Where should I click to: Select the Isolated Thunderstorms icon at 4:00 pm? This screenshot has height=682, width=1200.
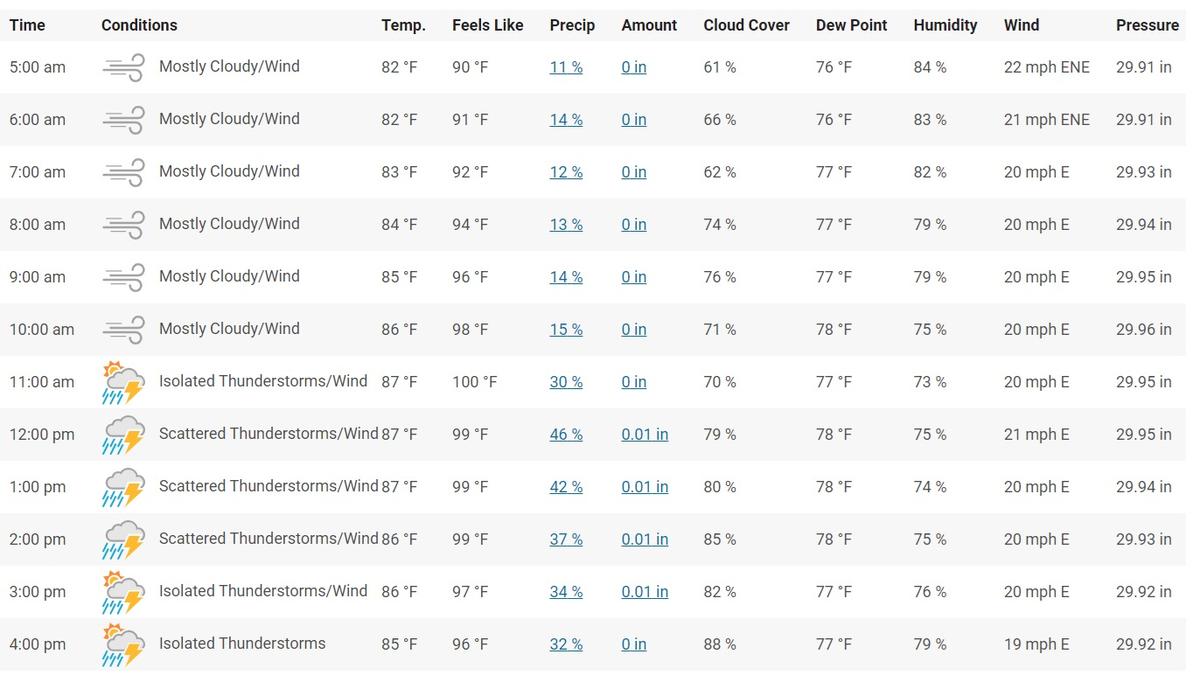123,643
